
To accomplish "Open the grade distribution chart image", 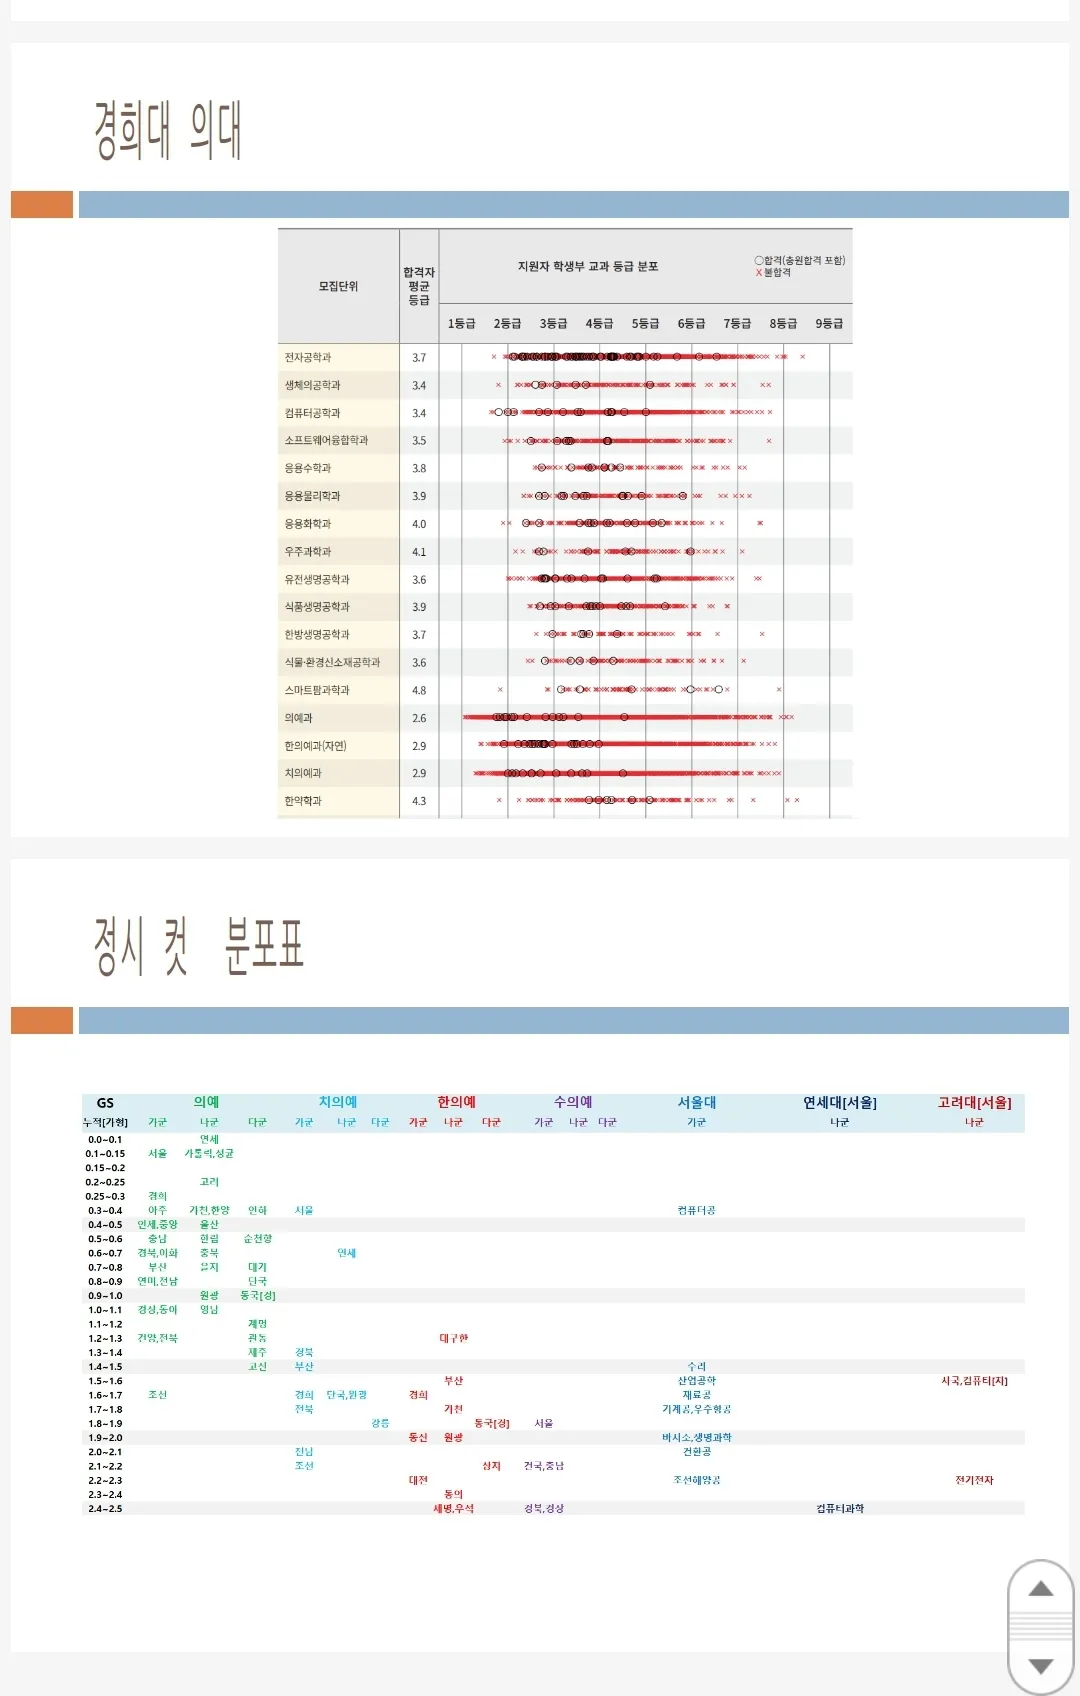I will tap(566, 523).
